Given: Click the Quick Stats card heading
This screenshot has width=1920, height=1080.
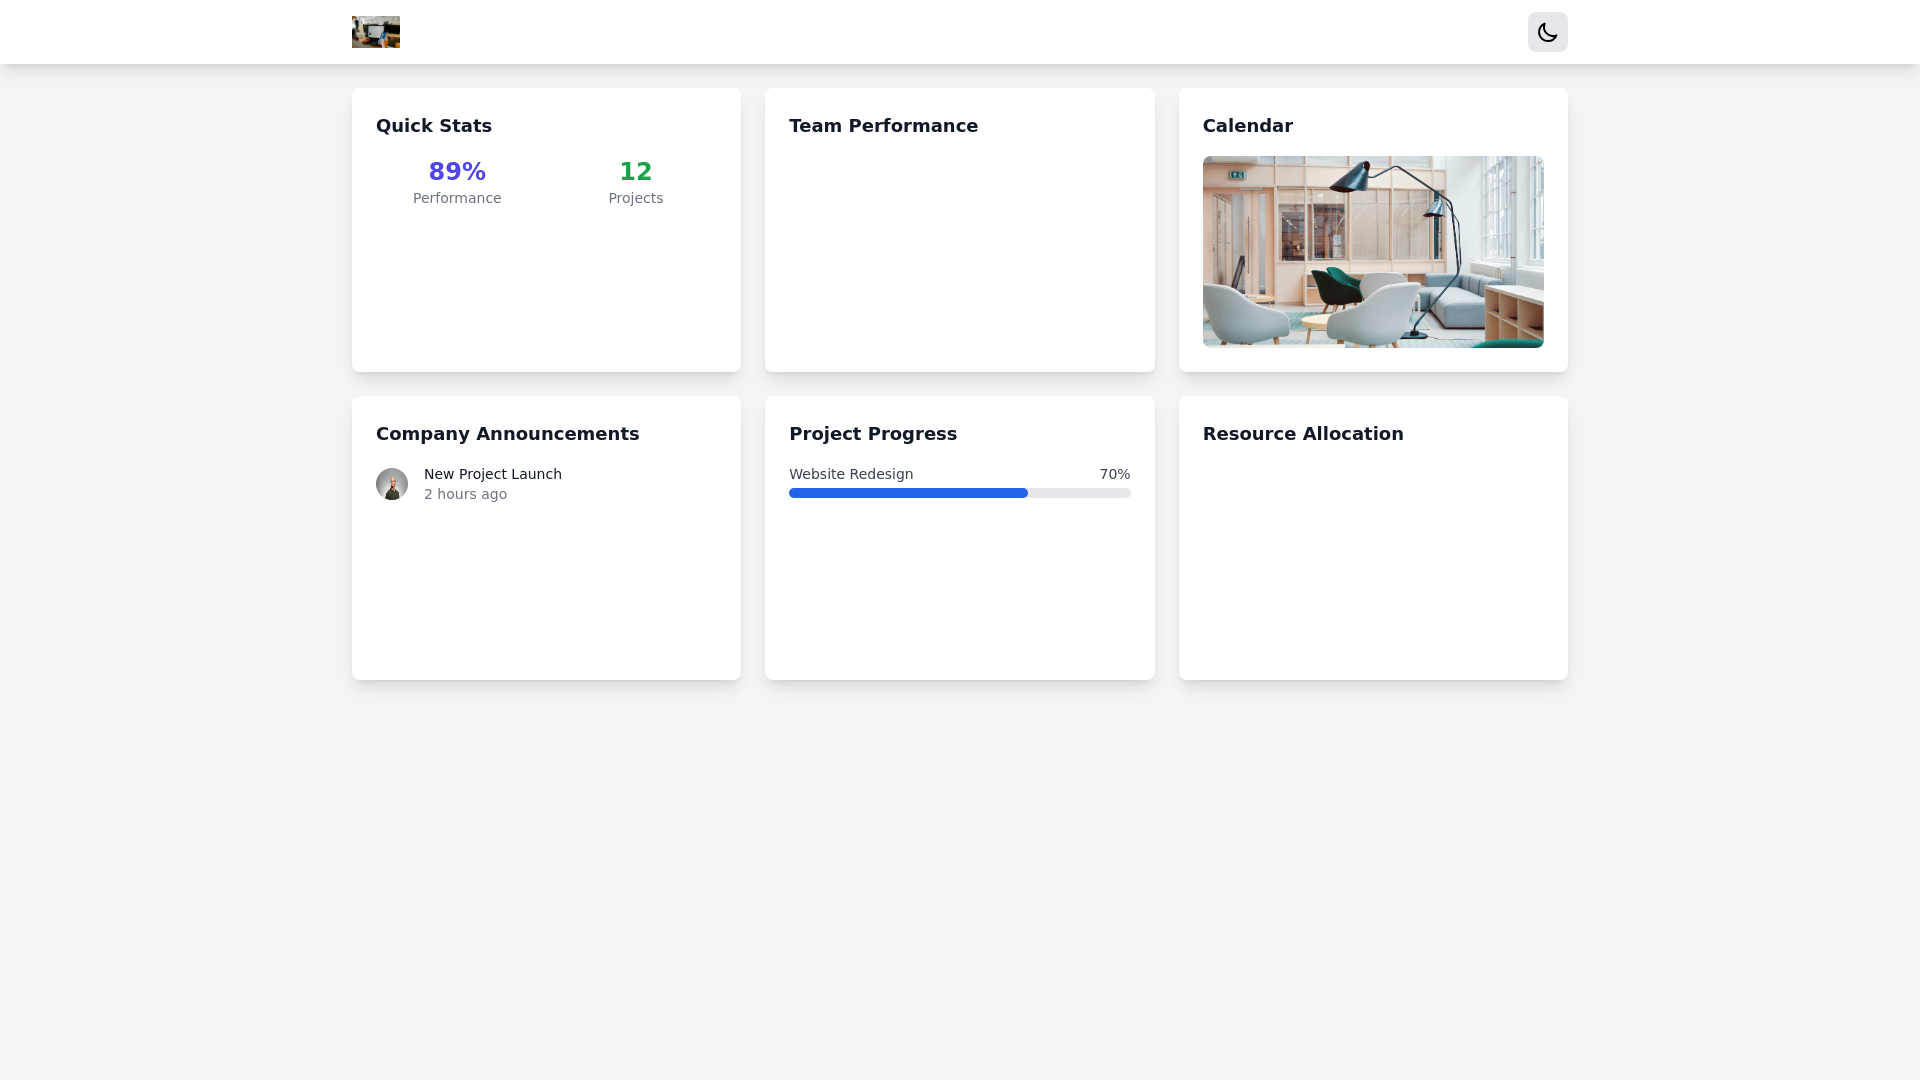Looking at the screenshot, I should 433,126.
